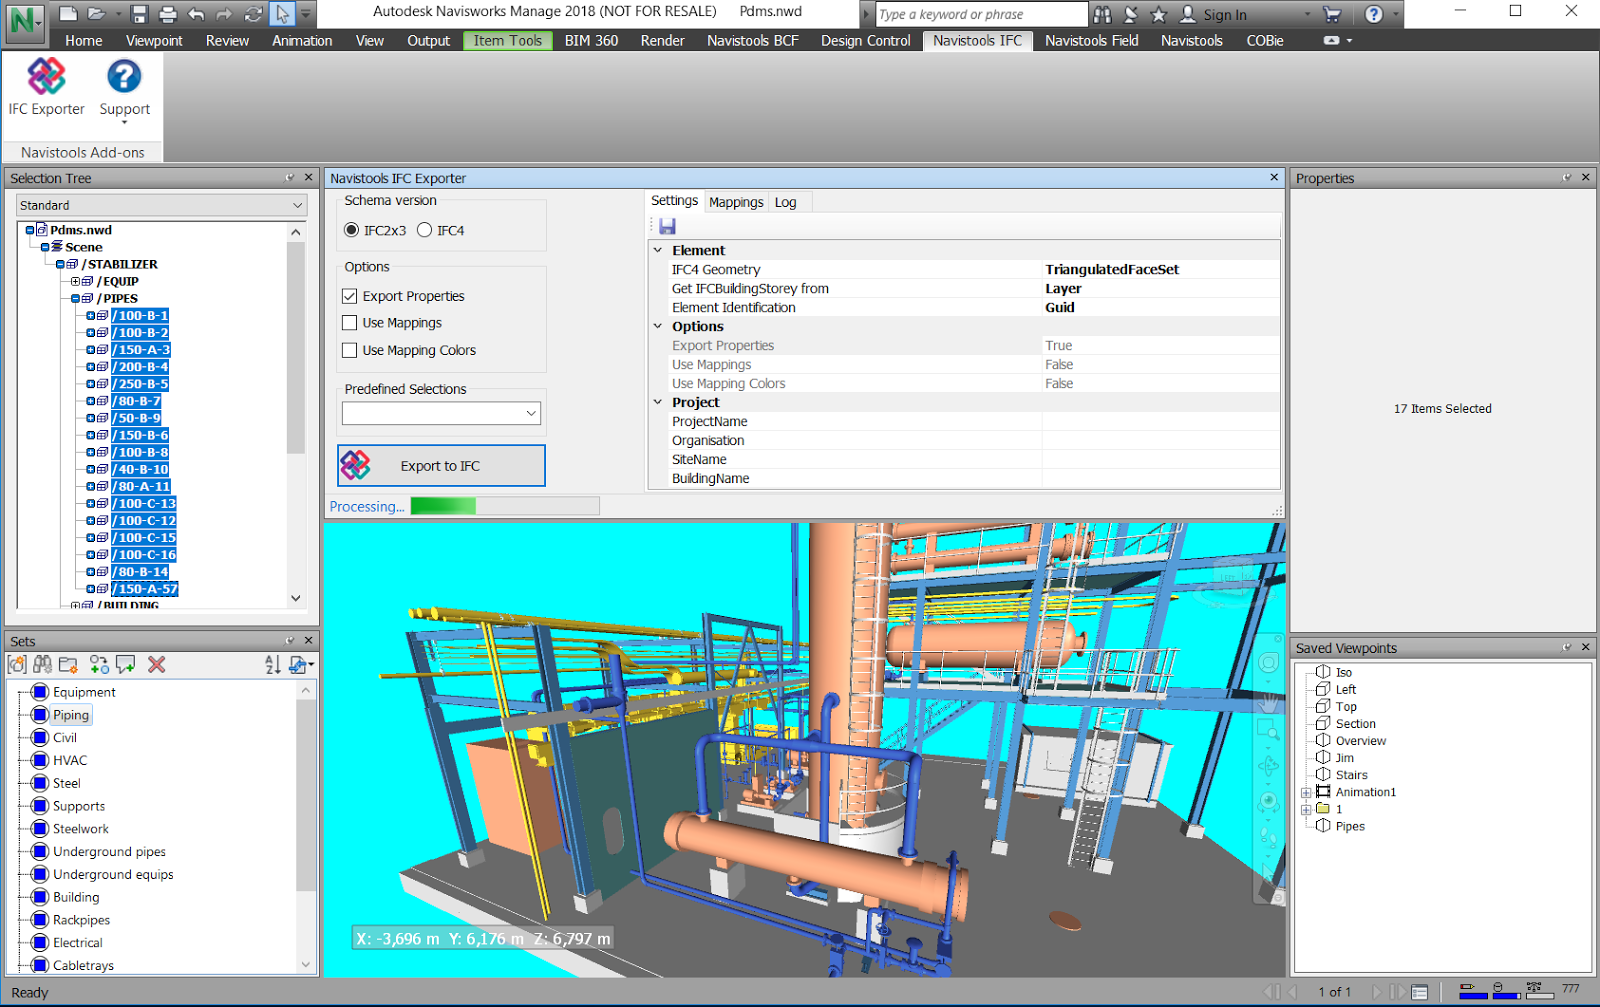Expand the /EQUIP tree node
This screenshot has width=1600, height=1007.
(75, 281)
